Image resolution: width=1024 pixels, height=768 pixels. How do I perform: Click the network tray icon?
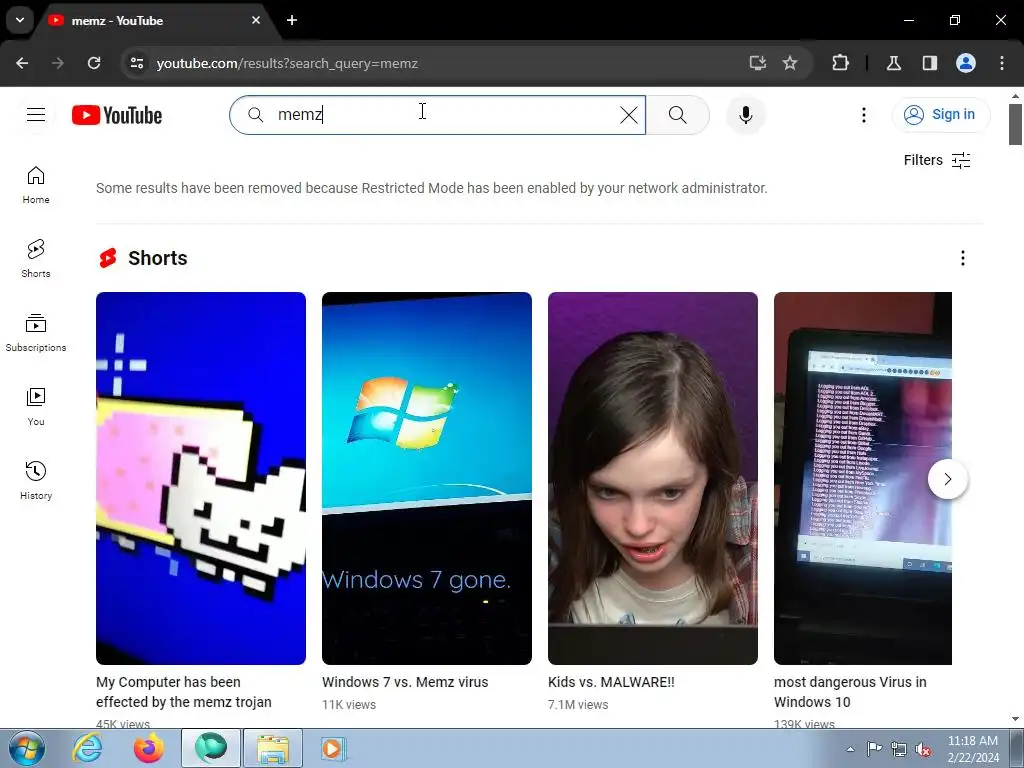pos(899,749)
